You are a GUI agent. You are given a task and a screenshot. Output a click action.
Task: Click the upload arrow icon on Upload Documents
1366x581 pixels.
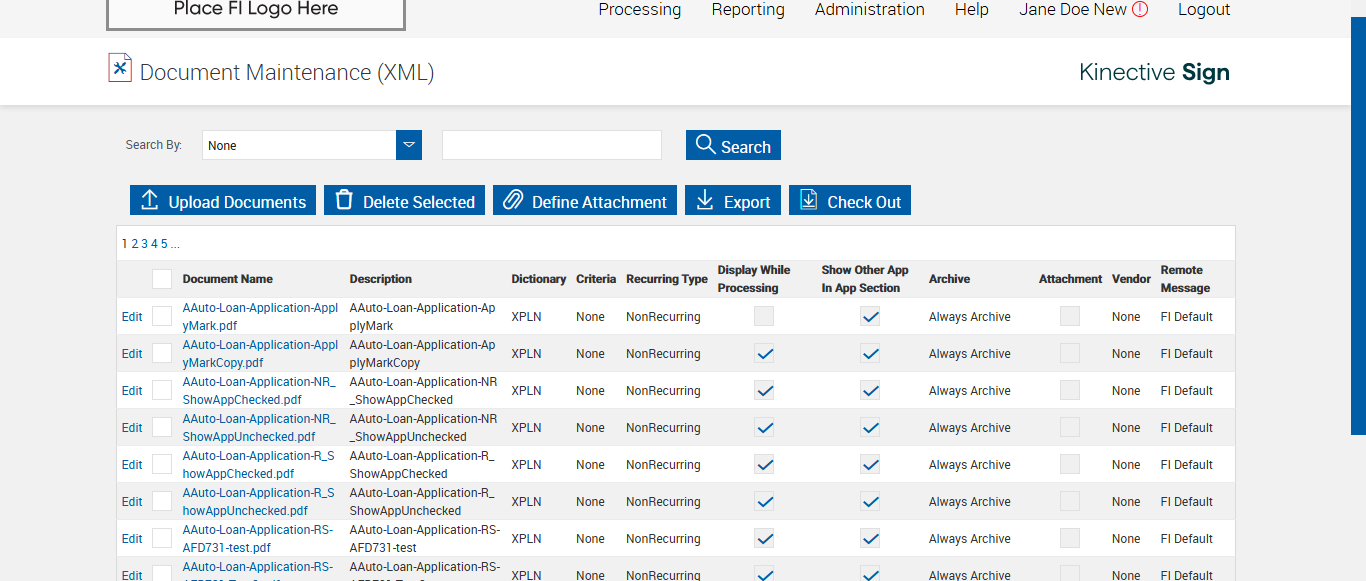150,200
